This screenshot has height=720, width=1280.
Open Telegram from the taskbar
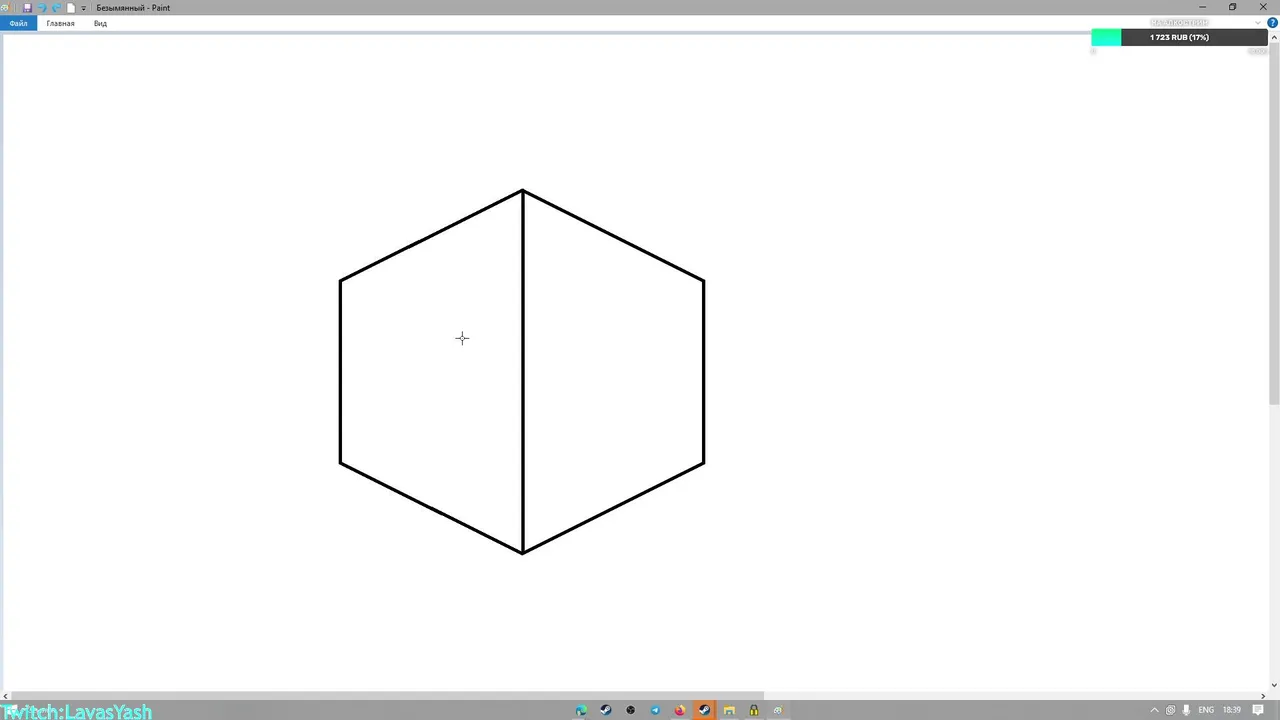coord(655,710)
